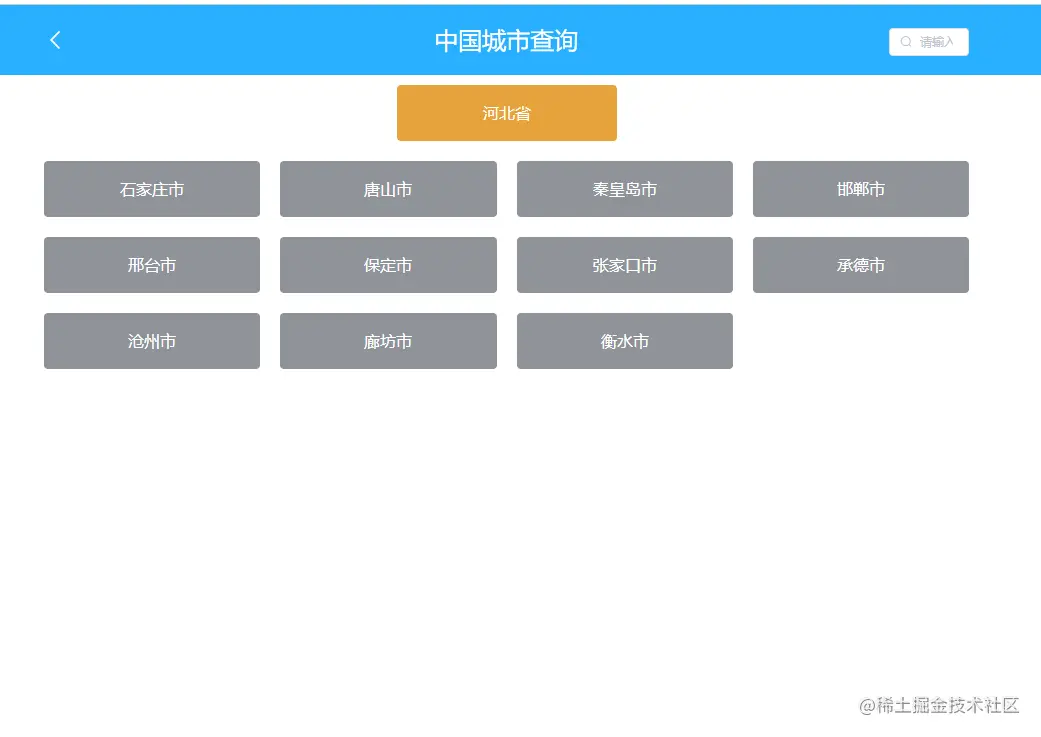The height and width of the screenshot is (737, 1041).
Task: Choose the 承德市 button
Action: click(x=860, y=265)
